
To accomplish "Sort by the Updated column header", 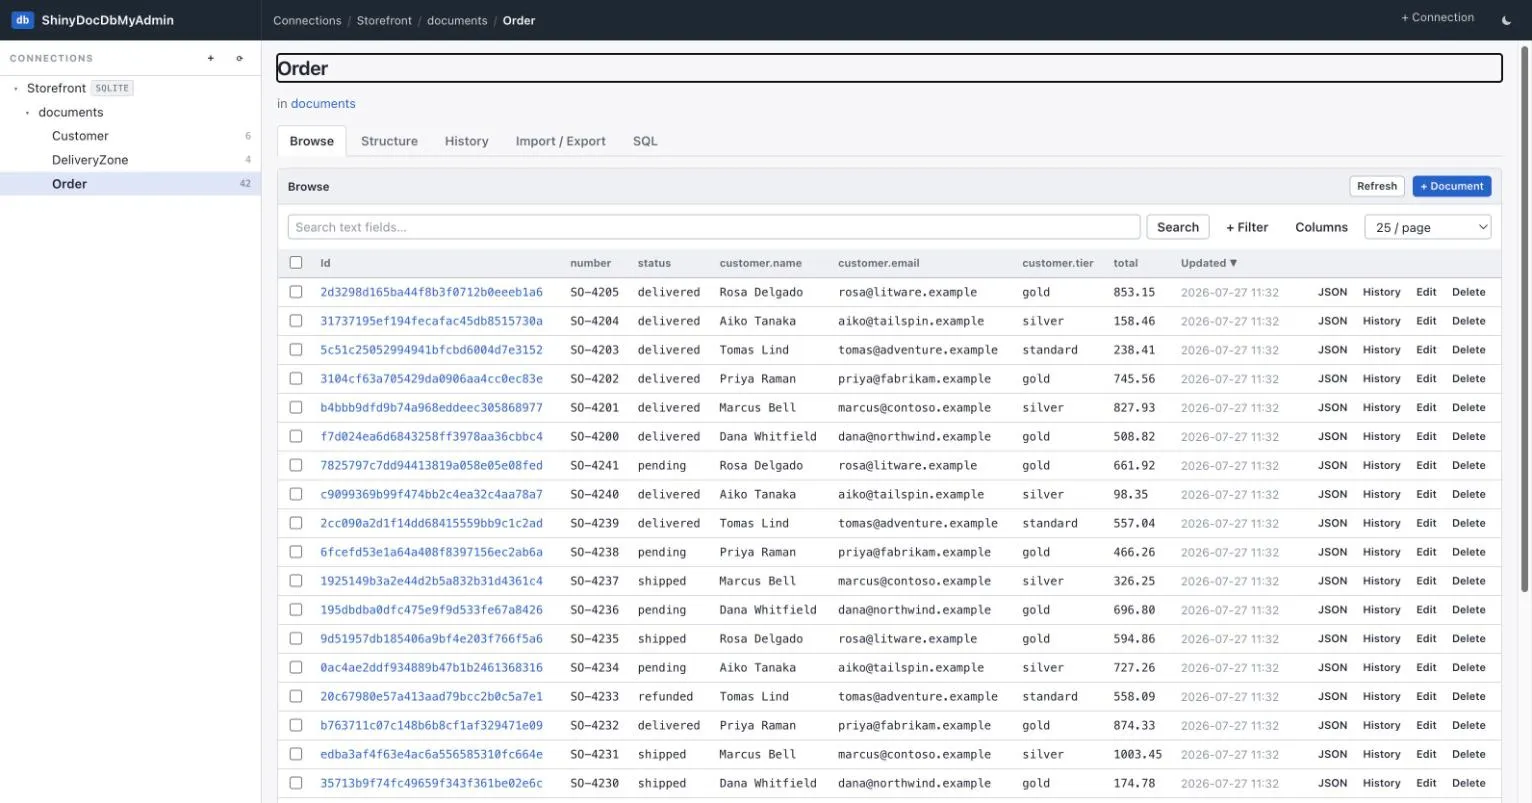I will (1208, 263).
